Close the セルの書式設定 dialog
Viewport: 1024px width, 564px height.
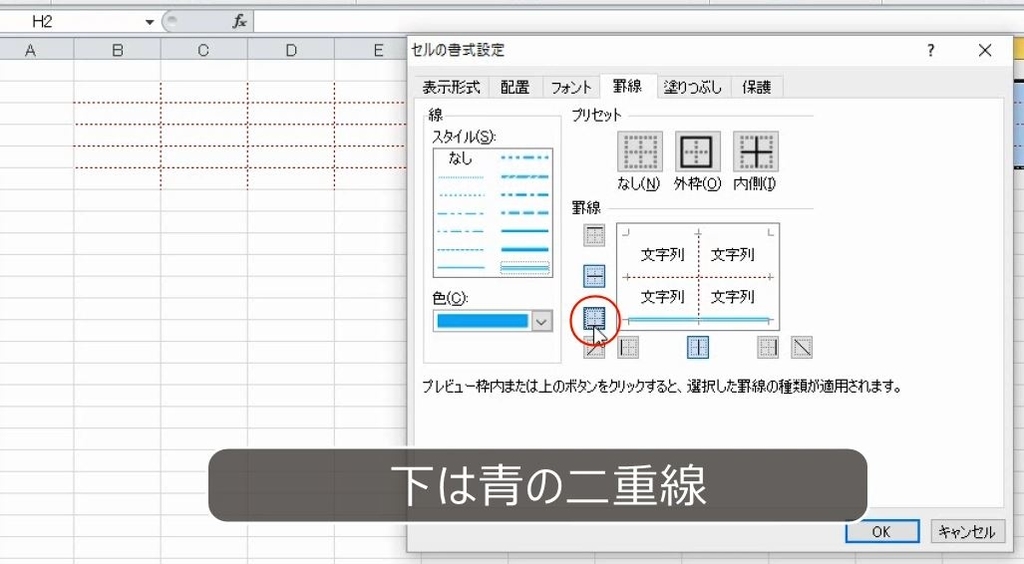pyautogui.click(x=985, y=50)
